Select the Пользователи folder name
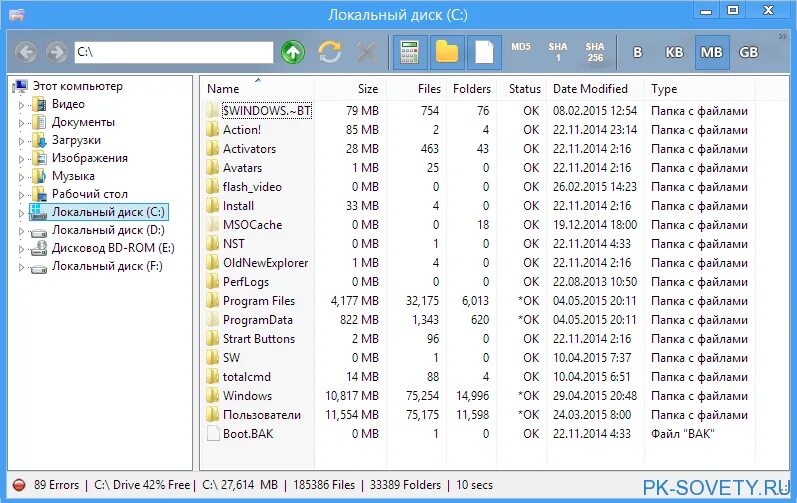This screenshot has width=797, height=503. (262, 415)
